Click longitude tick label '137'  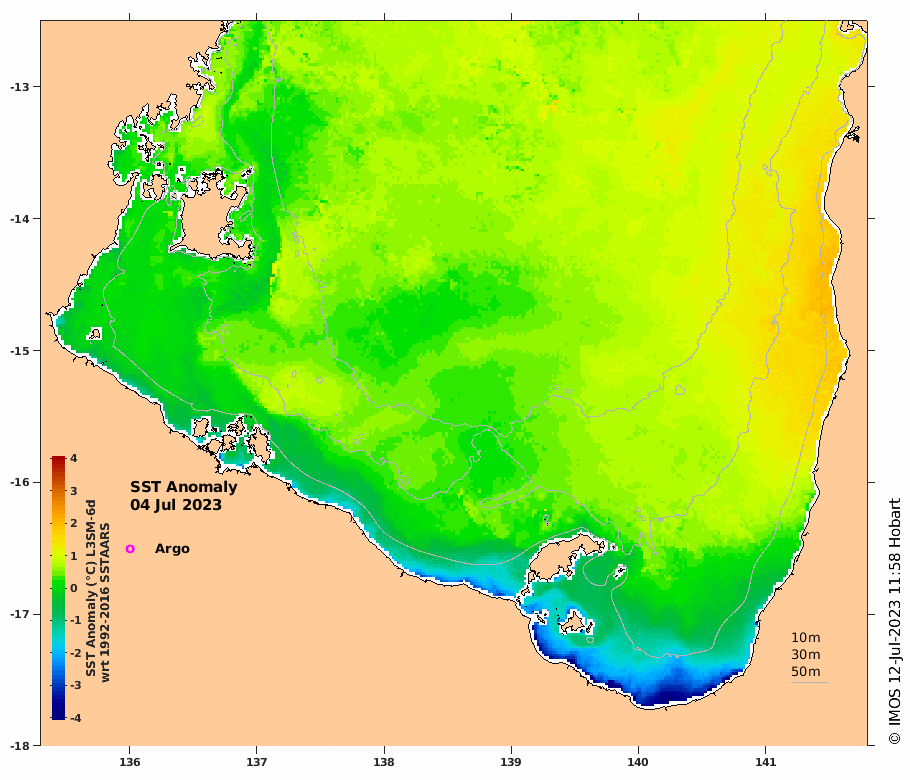[257, 762]
